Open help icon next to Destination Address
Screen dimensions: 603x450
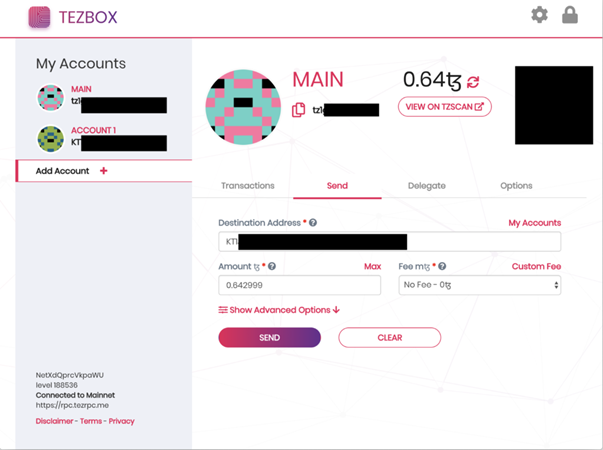click(x=313, y=223)
